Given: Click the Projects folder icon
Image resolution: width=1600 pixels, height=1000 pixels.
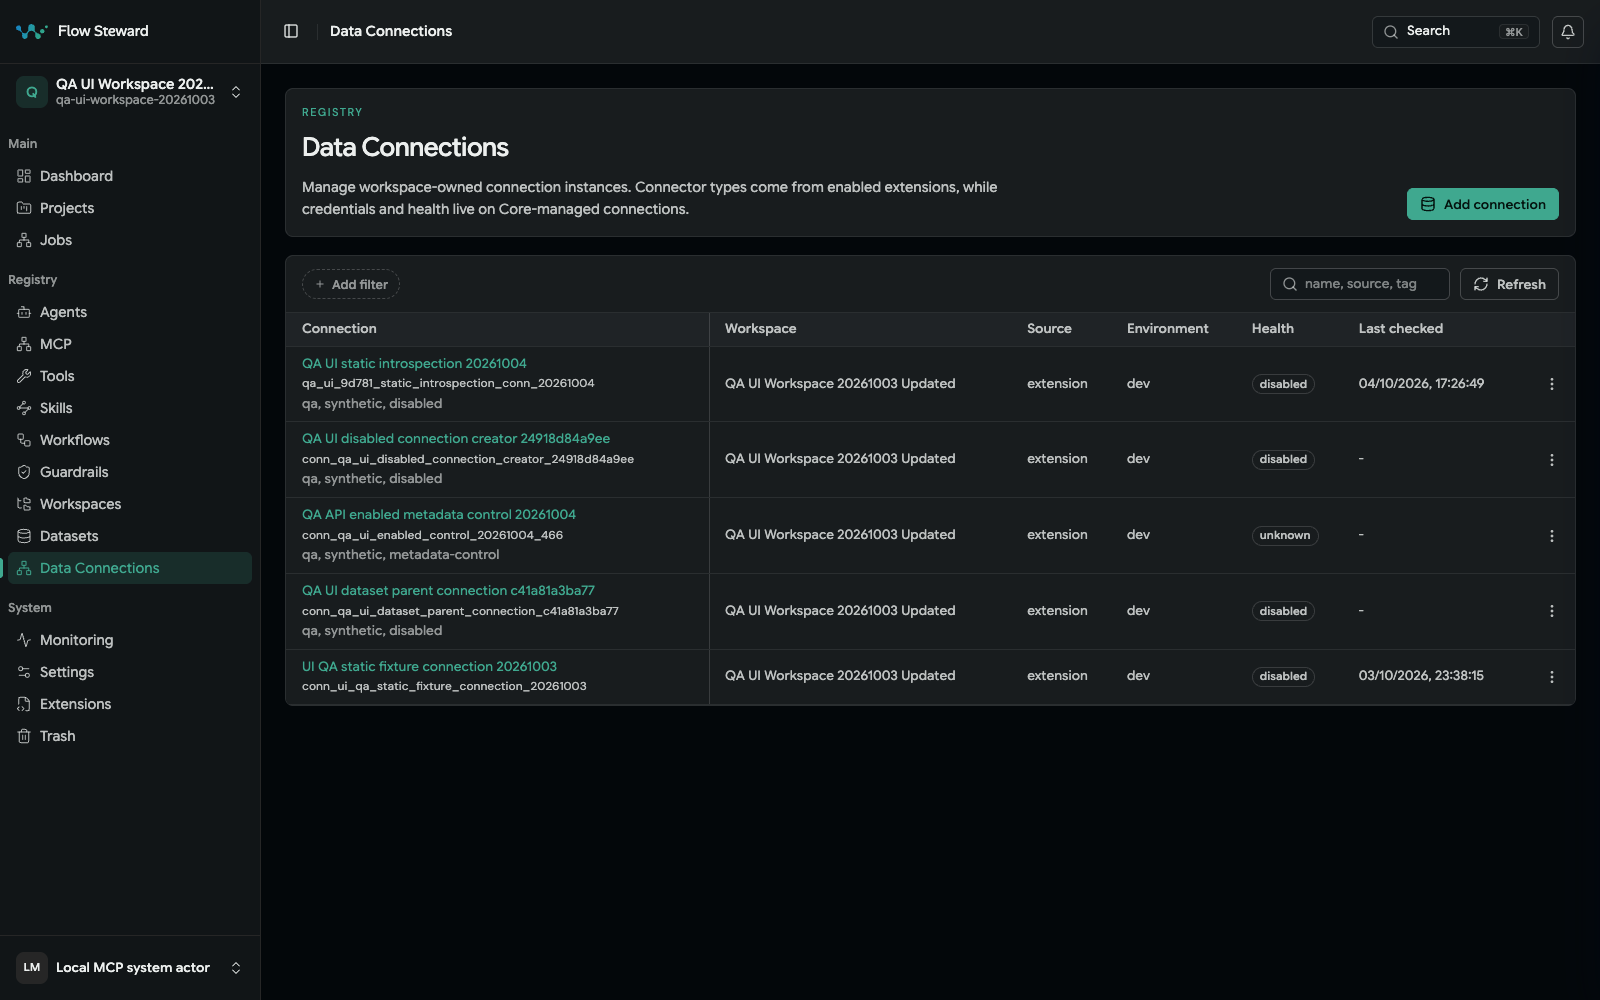Looking at the screenshot, I should point(24,208).
